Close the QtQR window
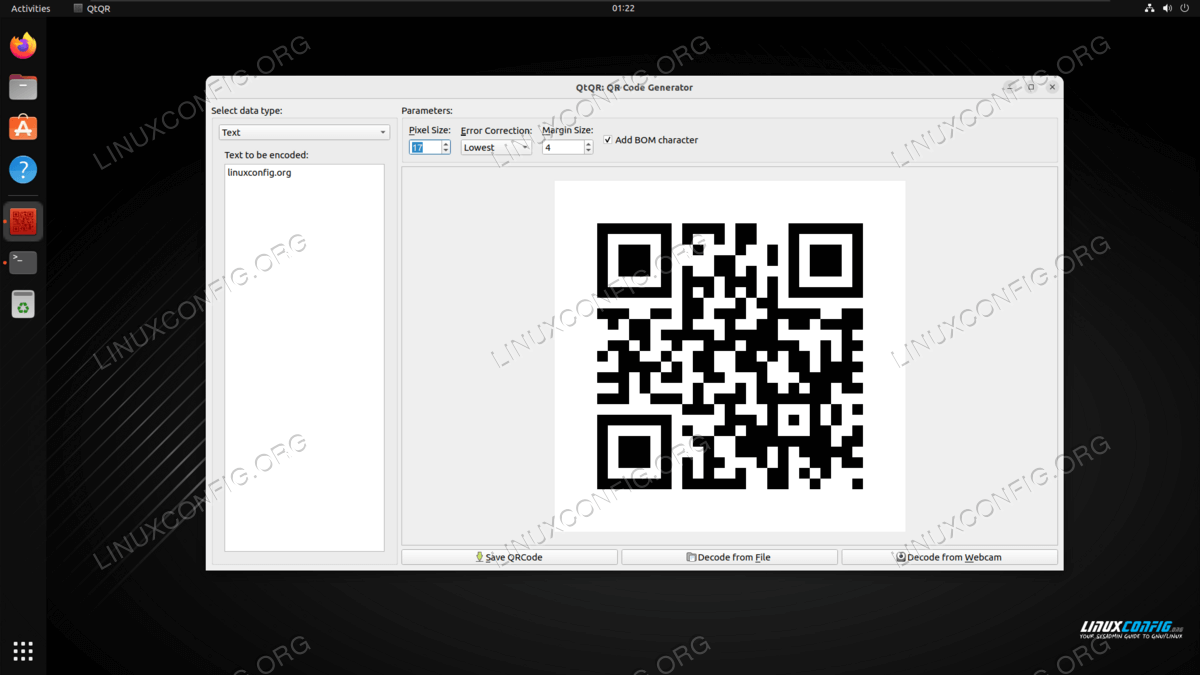Viewport: 1200px width, 675px height. [1052, 87]
